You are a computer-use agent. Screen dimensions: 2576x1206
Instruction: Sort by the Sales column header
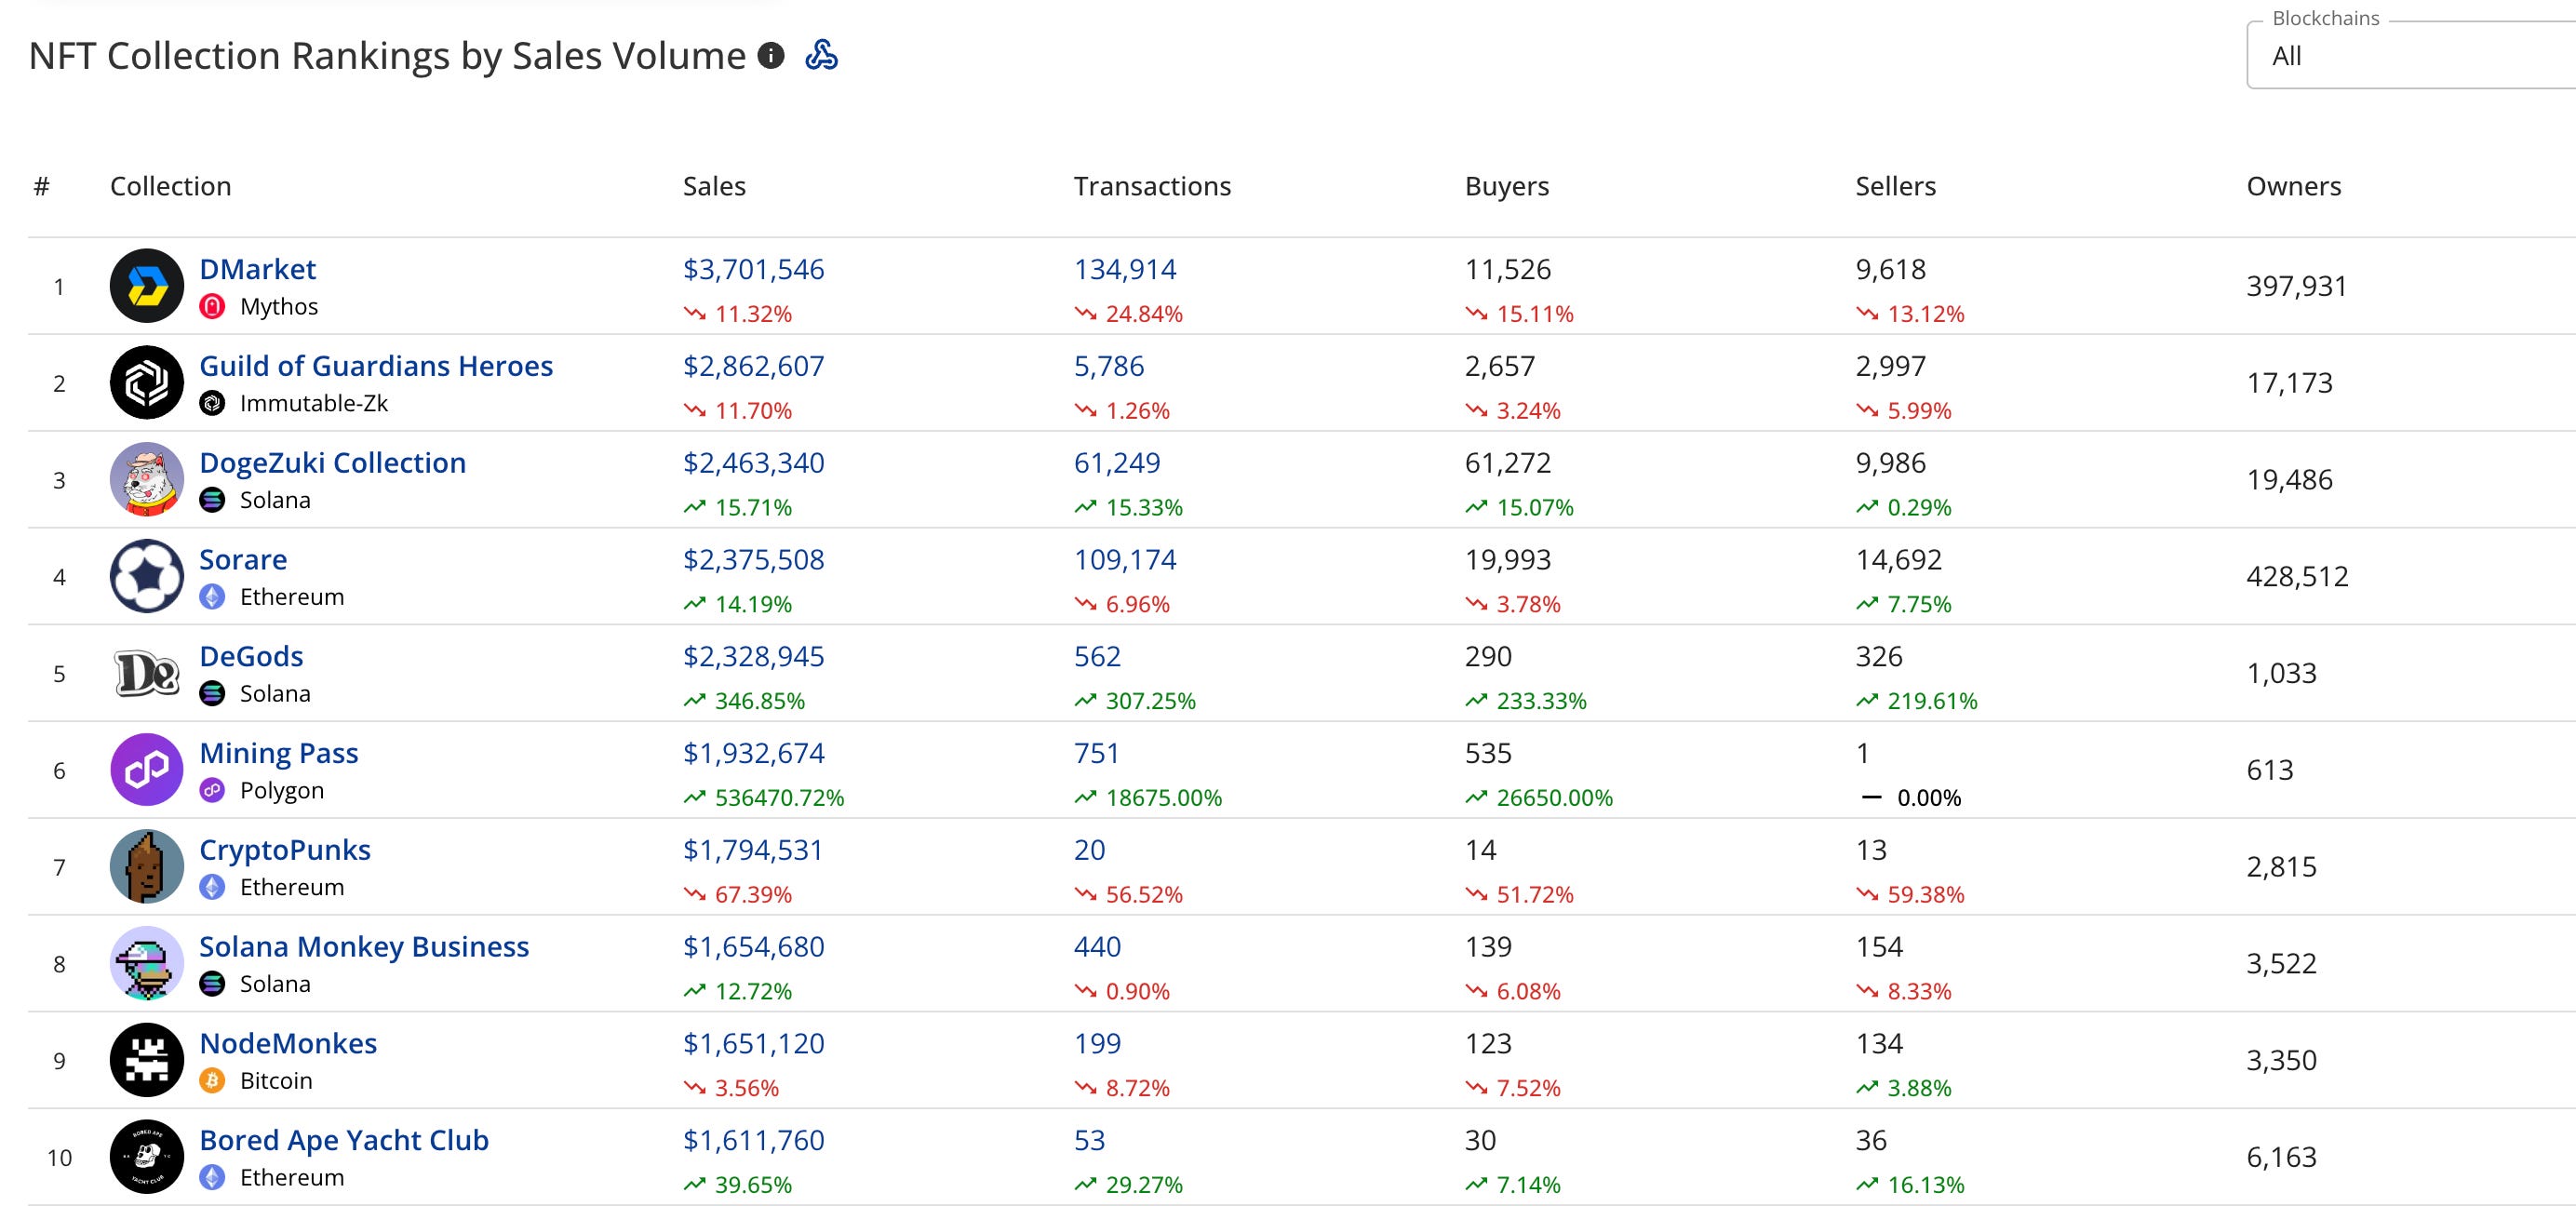[x=714, y=186]
